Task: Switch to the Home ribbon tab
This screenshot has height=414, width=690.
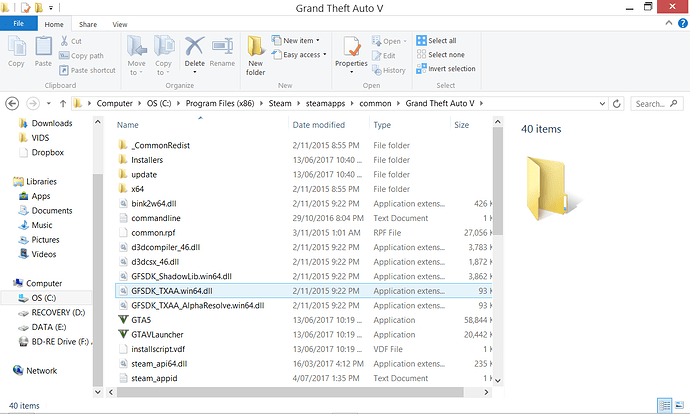Action: pos(54,24)
